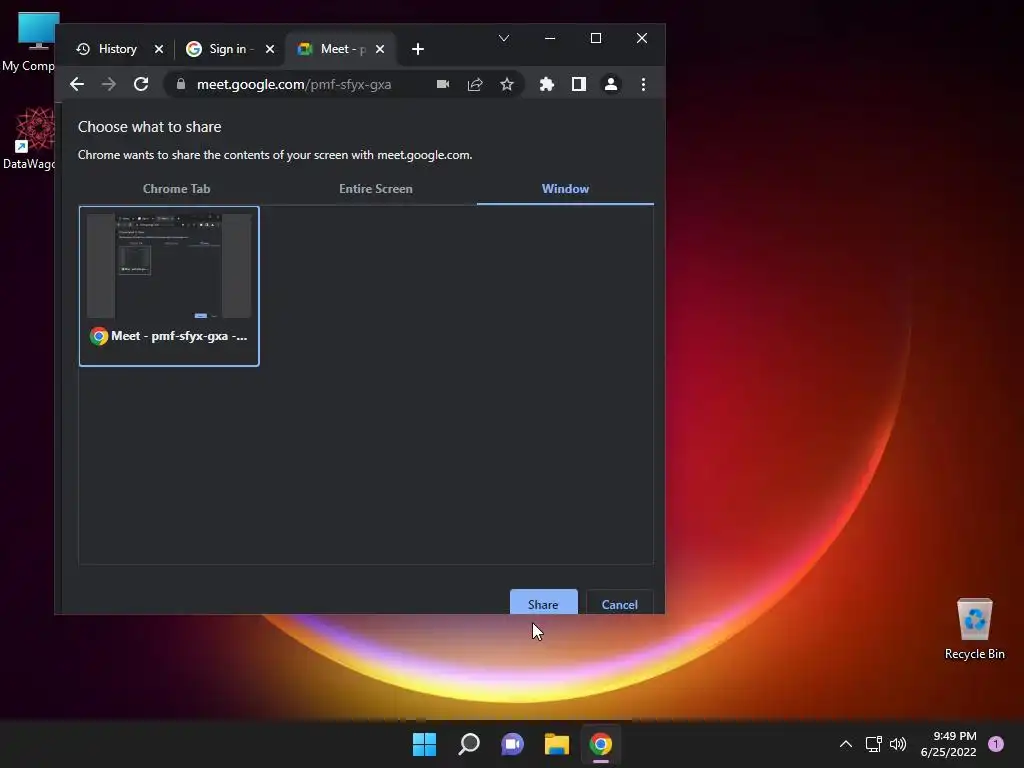Open the DataWagon desktop shortcut

(29, 139)
